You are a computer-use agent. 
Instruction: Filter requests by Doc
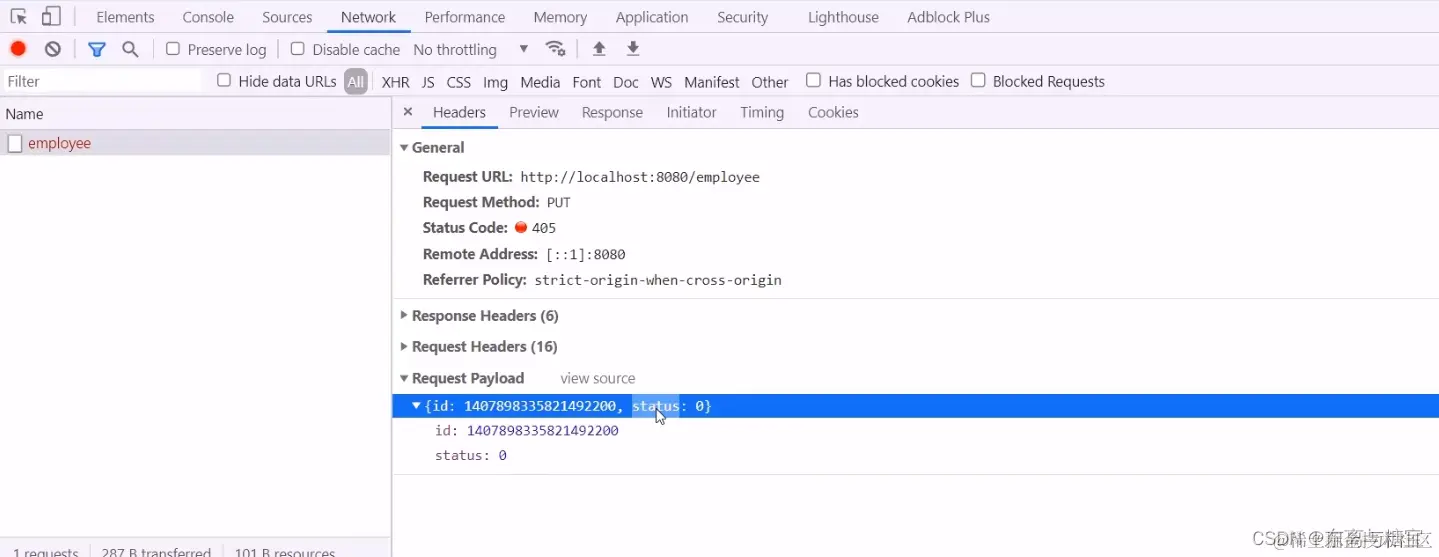(626, 82)
